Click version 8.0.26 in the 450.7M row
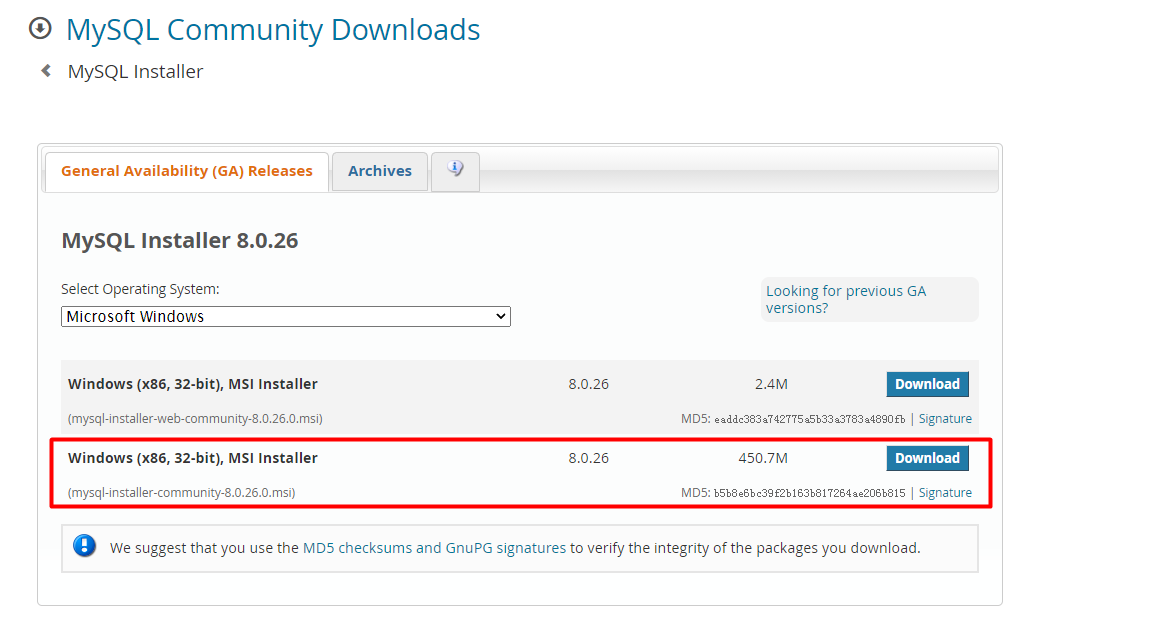This screenshot has width=1161, height=622. [x=589, y=458]
